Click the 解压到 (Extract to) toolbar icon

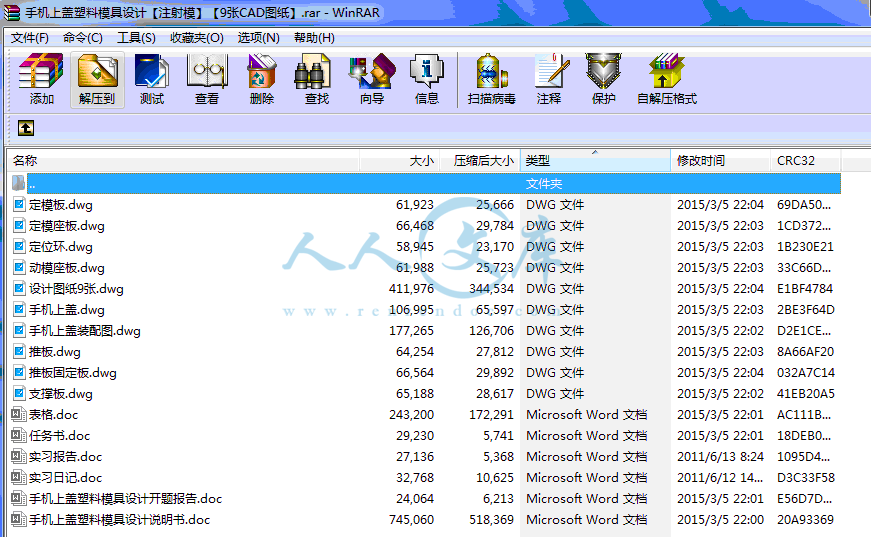(97, 71)
